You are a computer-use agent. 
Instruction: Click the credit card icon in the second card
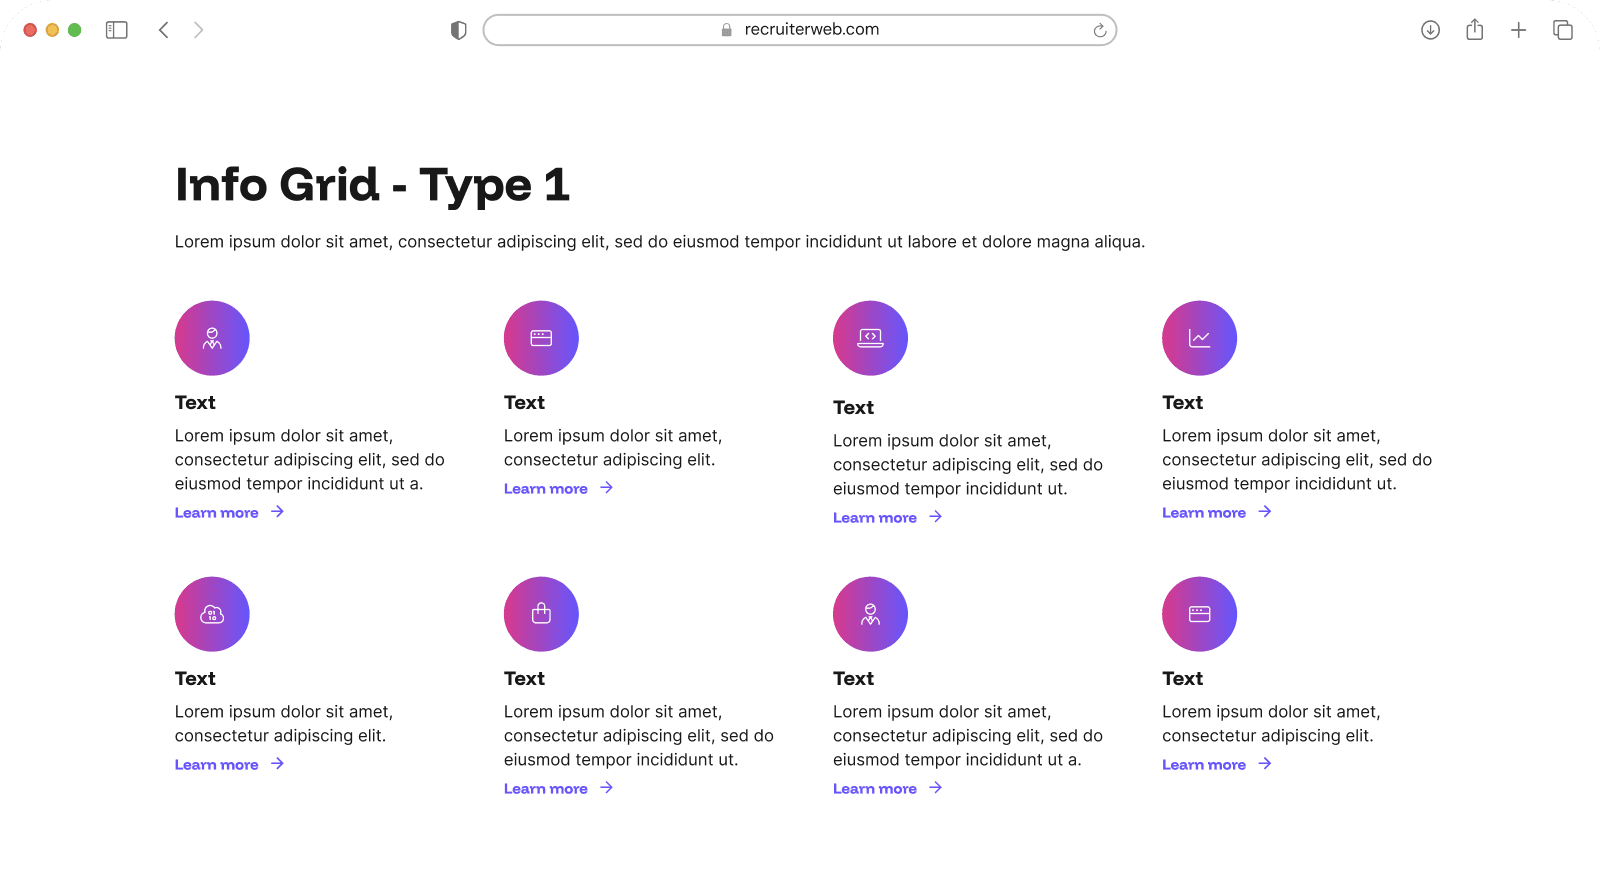pyautogui.click(x=540, y=338)
